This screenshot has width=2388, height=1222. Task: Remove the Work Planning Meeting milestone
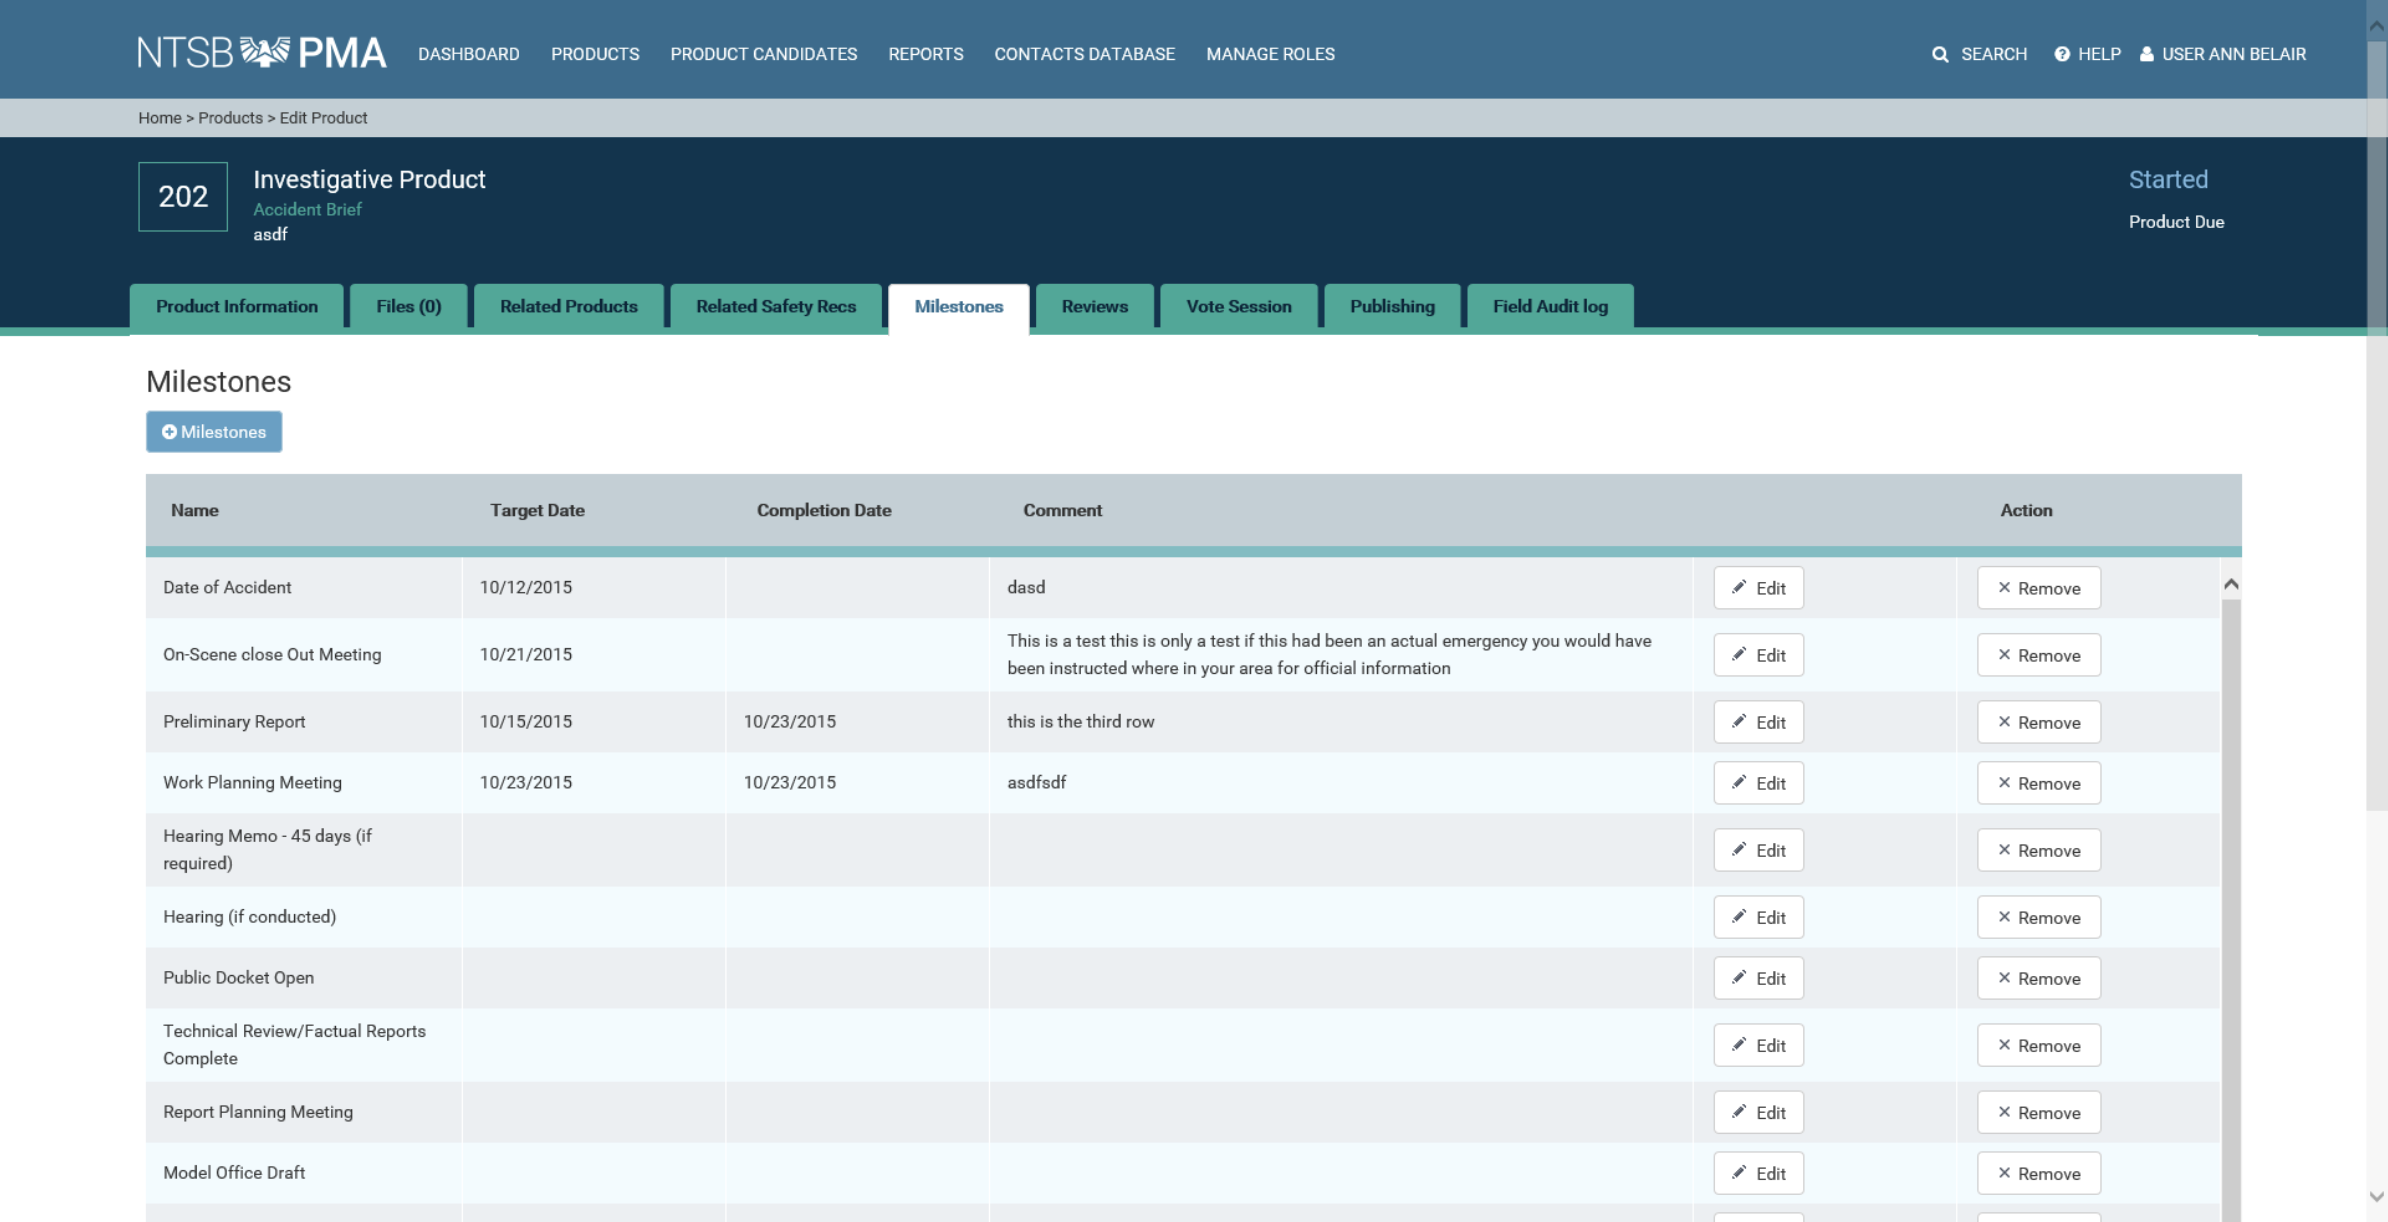click(2038, 783)
